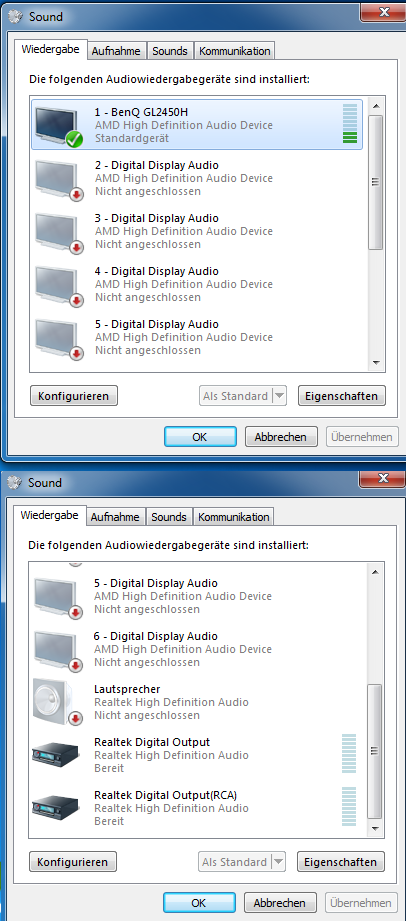
Task: Click the BenQ GL2450H volume level meter
Action: [x=350, y=124]
